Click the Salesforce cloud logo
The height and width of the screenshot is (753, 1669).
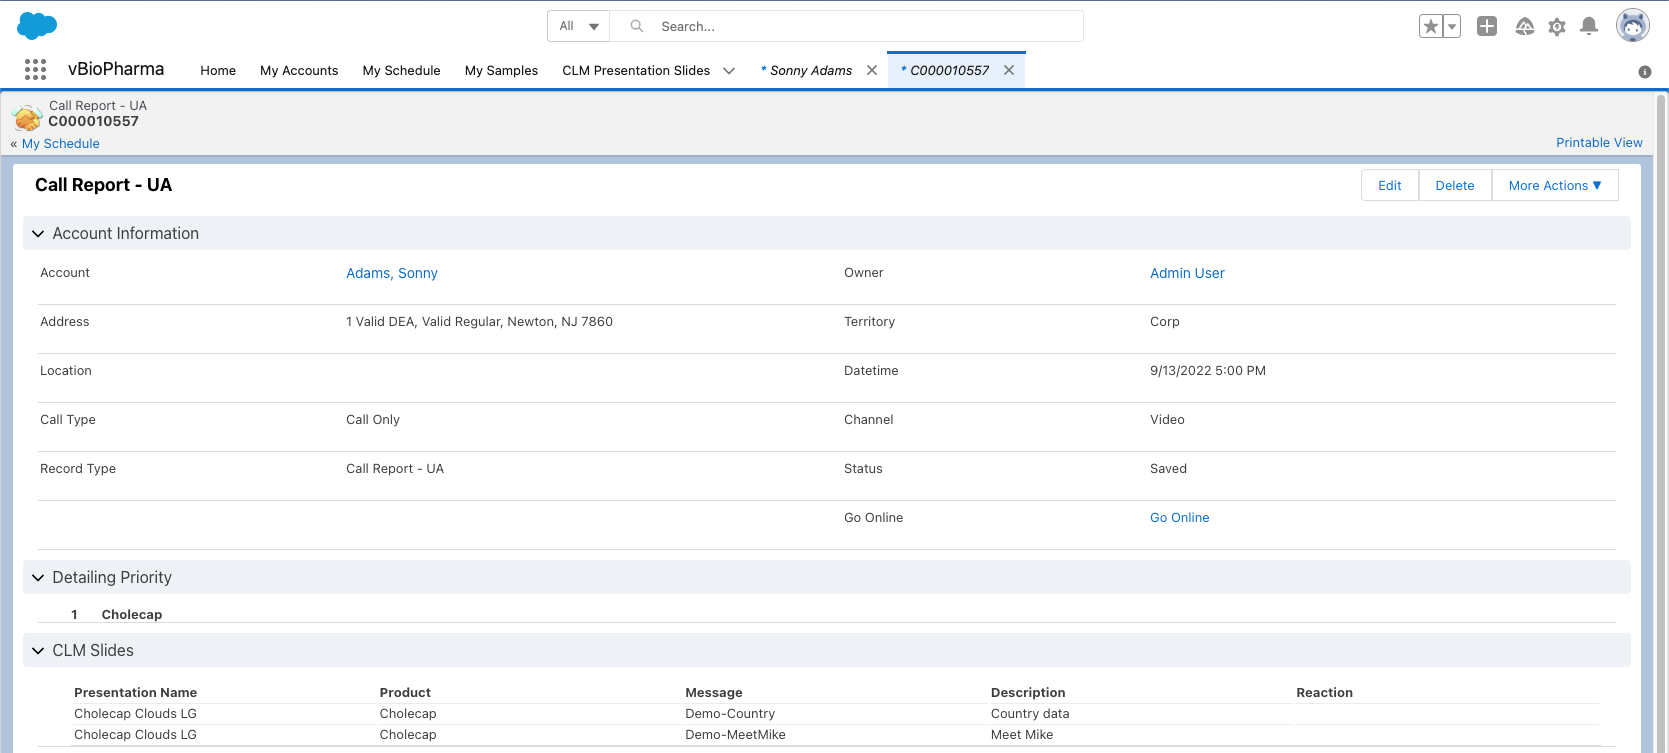37,26
